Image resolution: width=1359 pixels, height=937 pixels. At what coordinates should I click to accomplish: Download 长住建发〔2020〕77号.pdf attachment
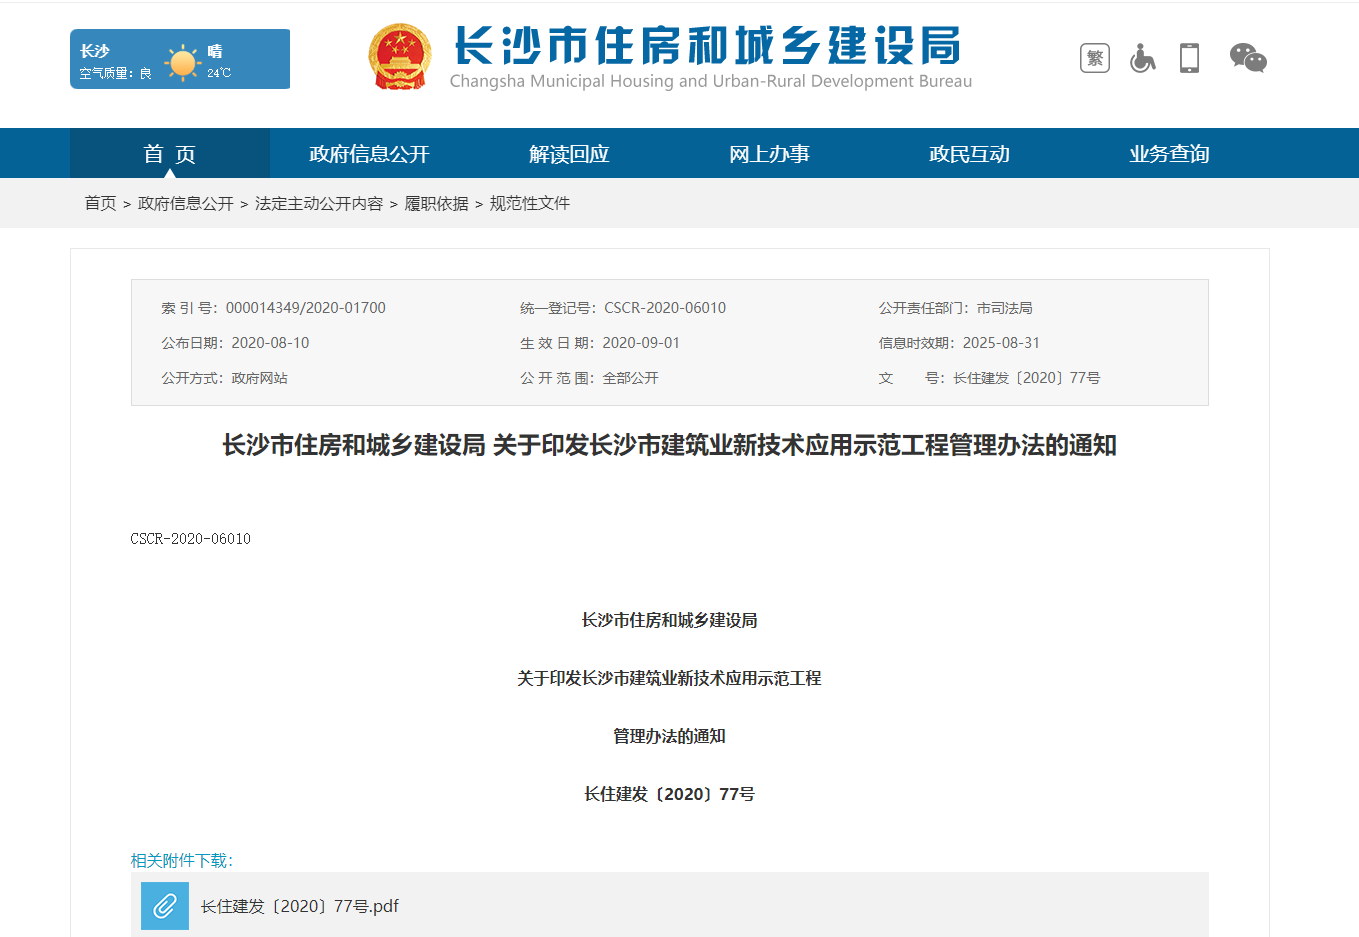point(299,906)
